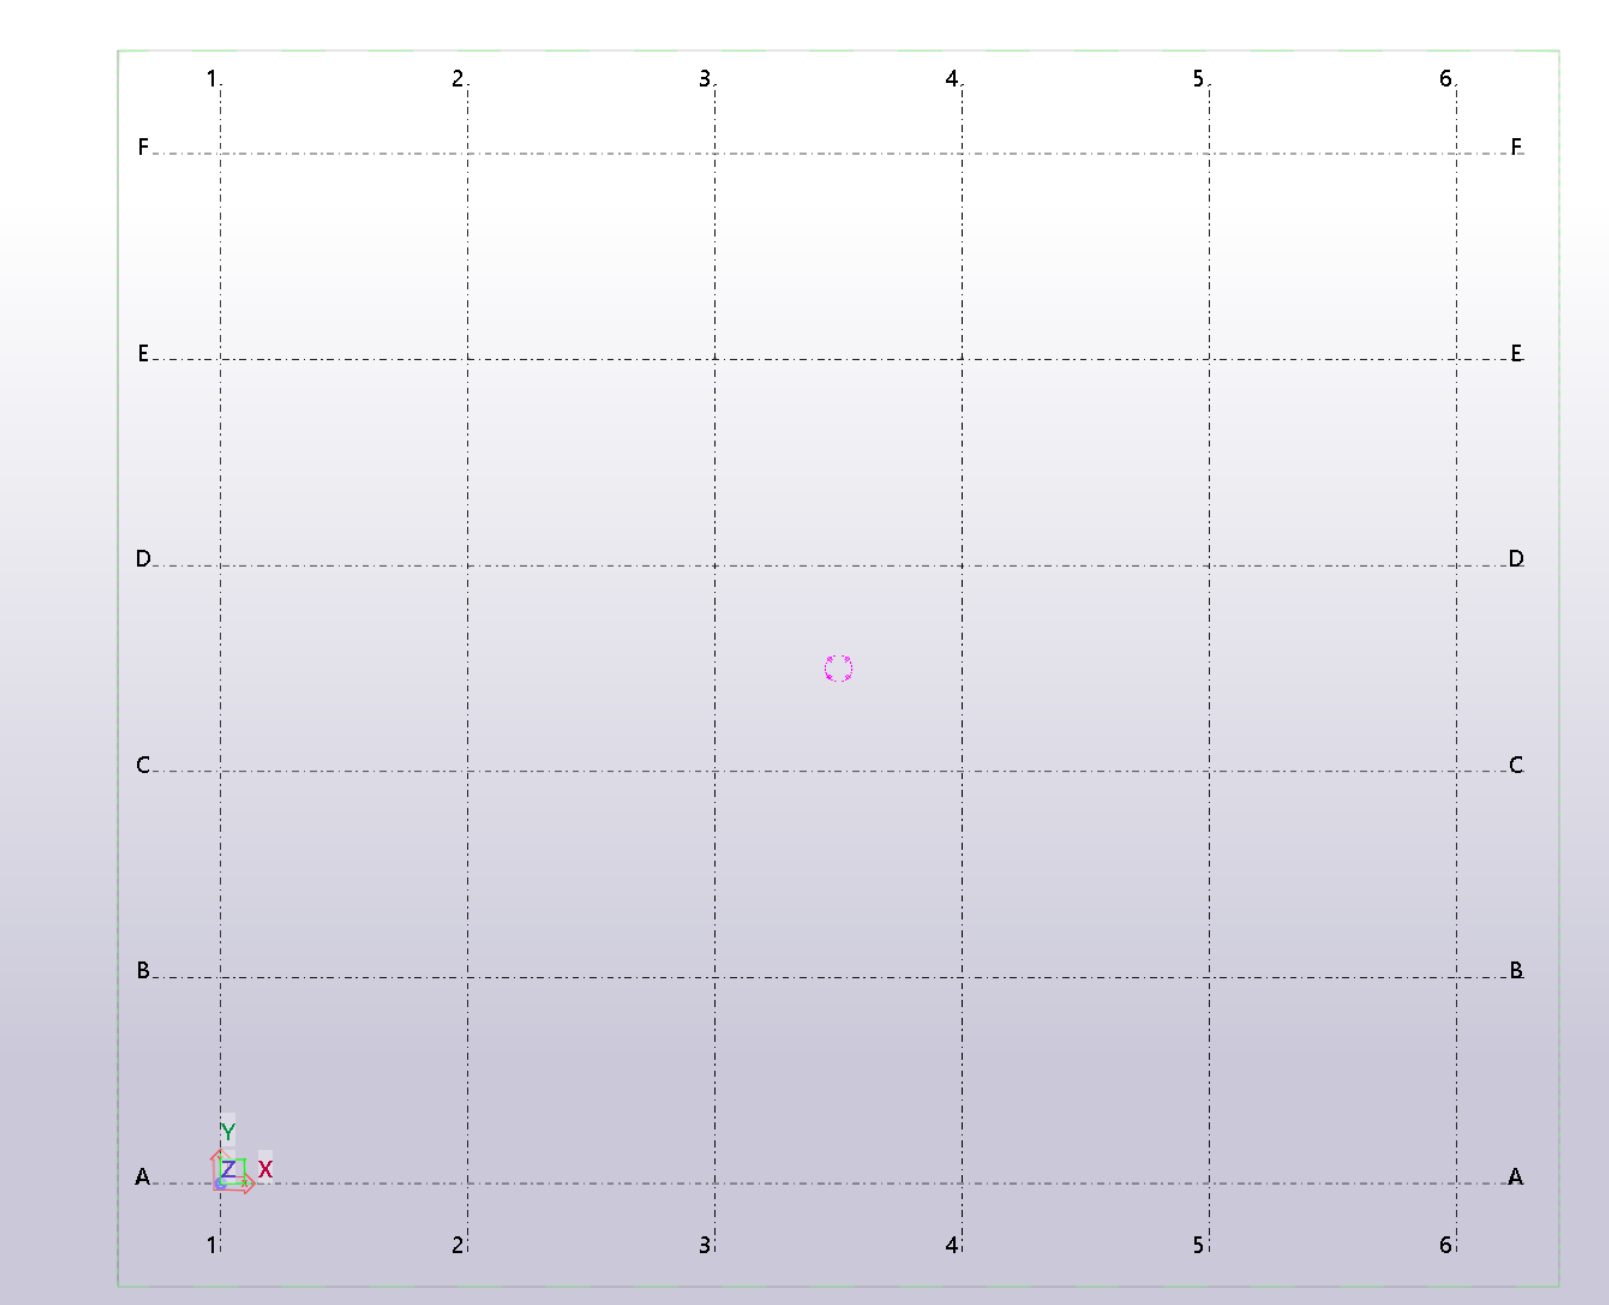Click grid label F on the left side
1609x1305 pixels.
tap(143, 147)
